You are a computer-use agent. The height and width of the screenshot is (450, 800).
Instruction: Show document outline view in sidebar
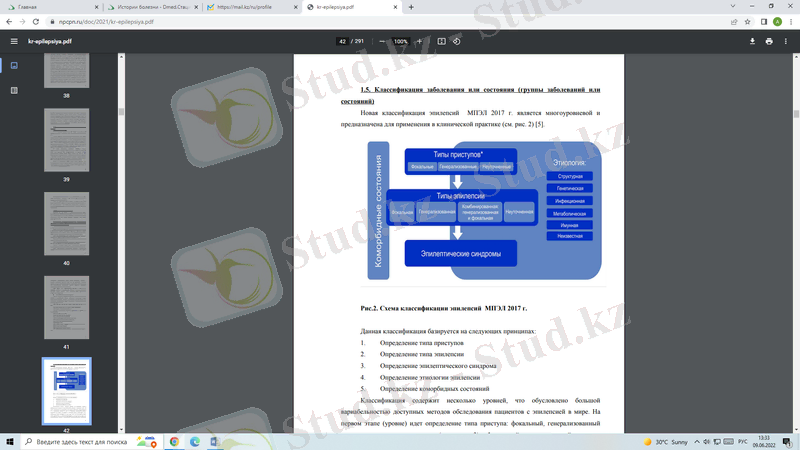(14, 90)
